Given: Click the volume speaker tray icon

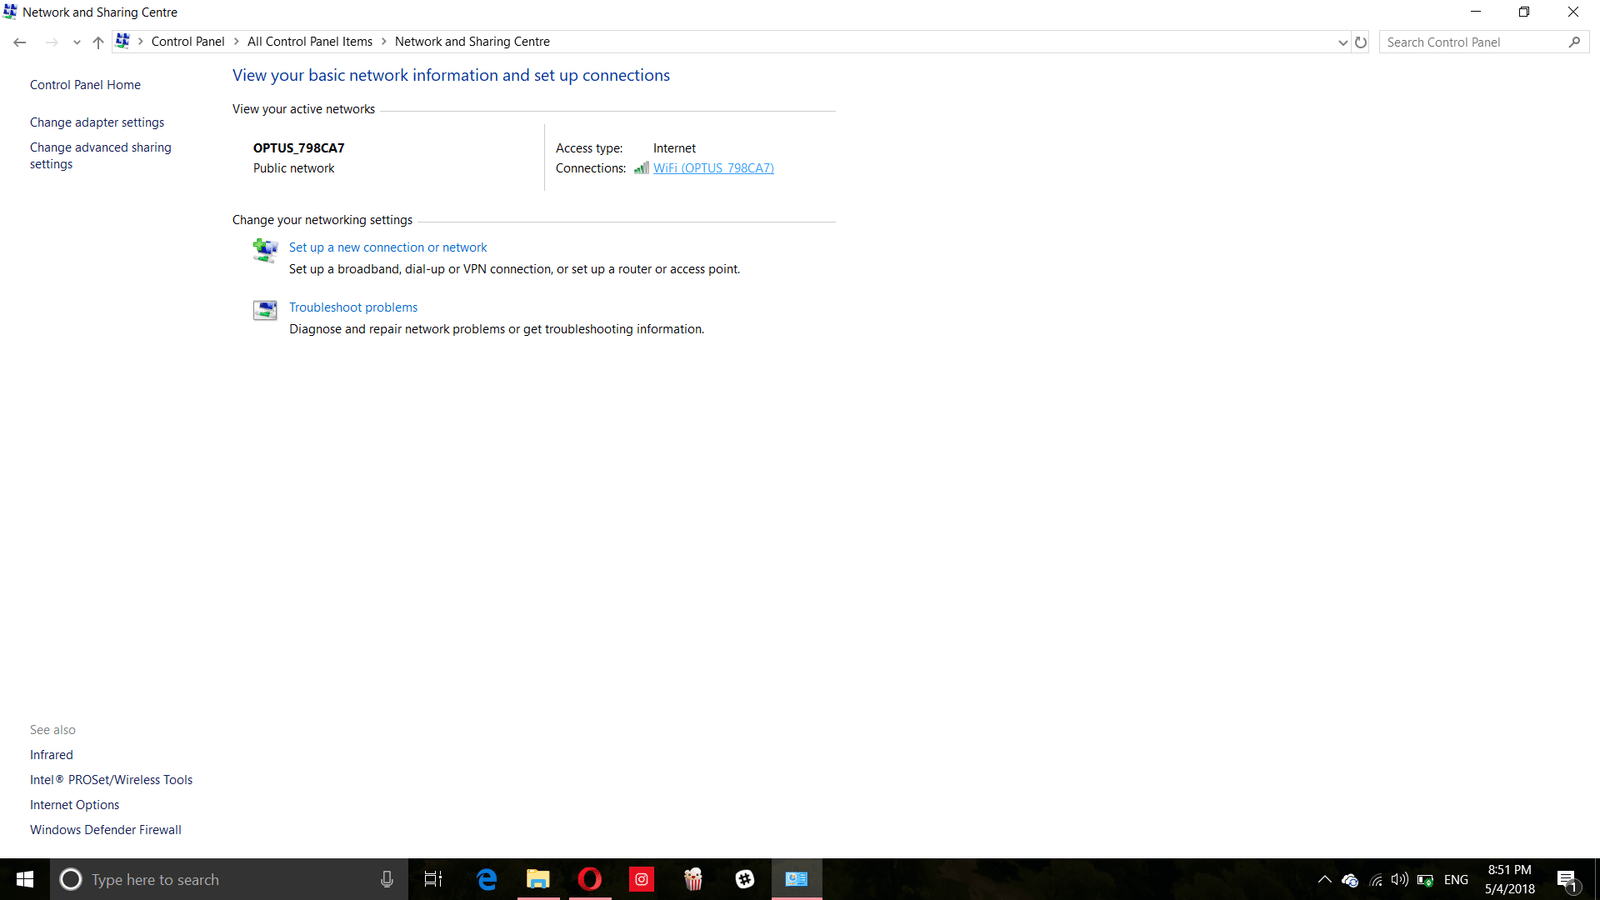Looking at the screenshot, I should [x=1400, y=880].
